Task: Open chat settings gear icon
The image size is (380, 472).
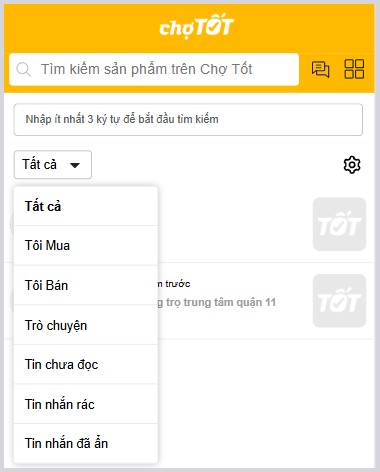Action: tap(352, 165)
